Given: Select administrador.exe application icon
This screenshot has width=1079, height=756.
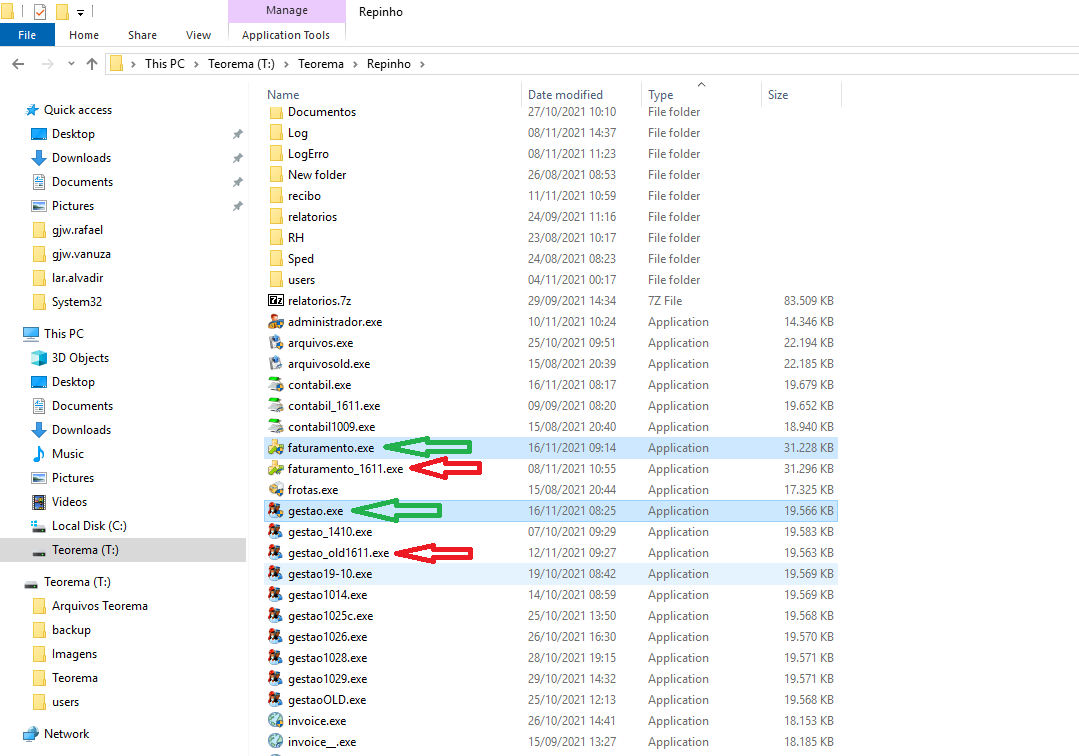Looking at the screenshot, I should pyautogui.click(x=275, y=322).
